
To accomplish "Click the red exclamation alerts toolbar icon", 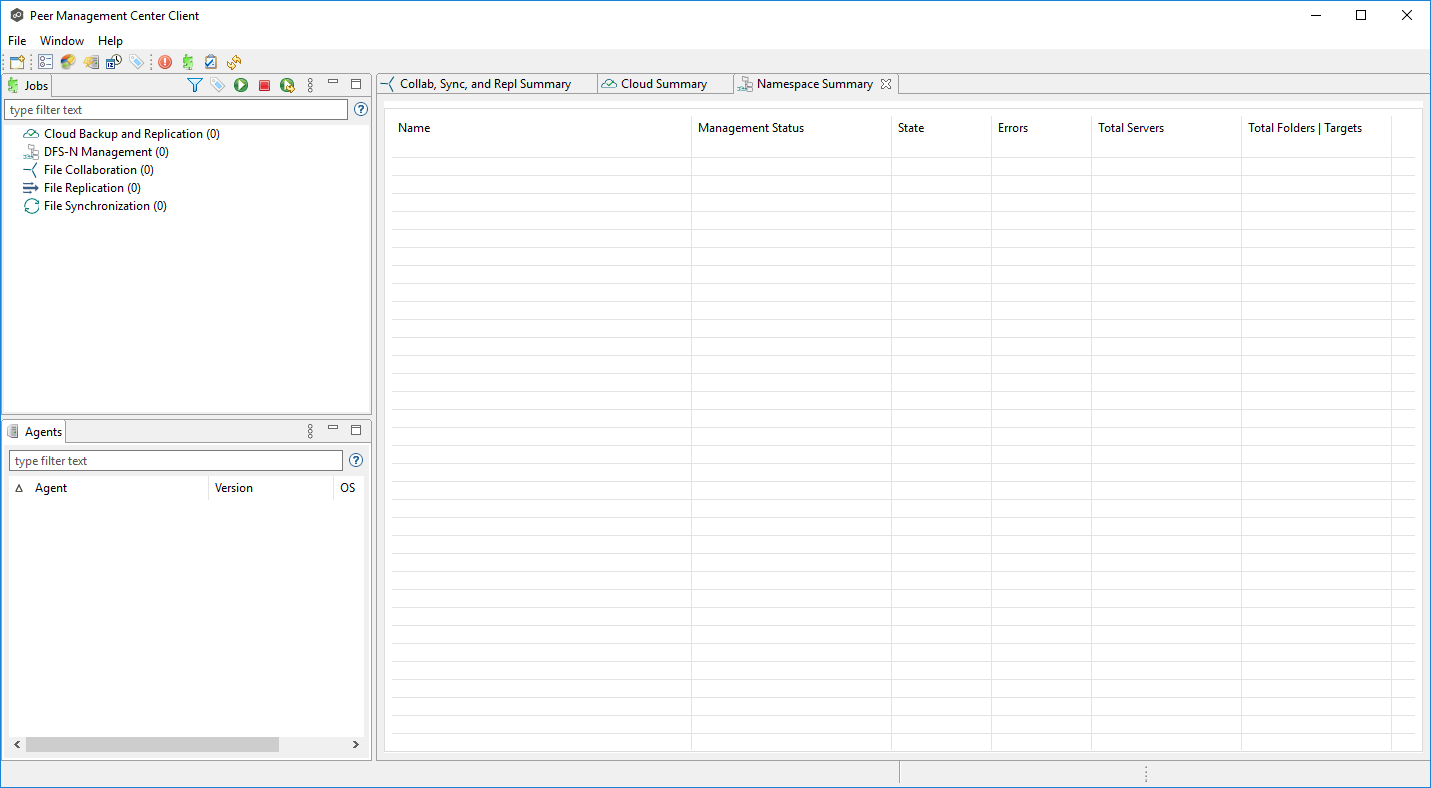I will click(x=165, y=62).
